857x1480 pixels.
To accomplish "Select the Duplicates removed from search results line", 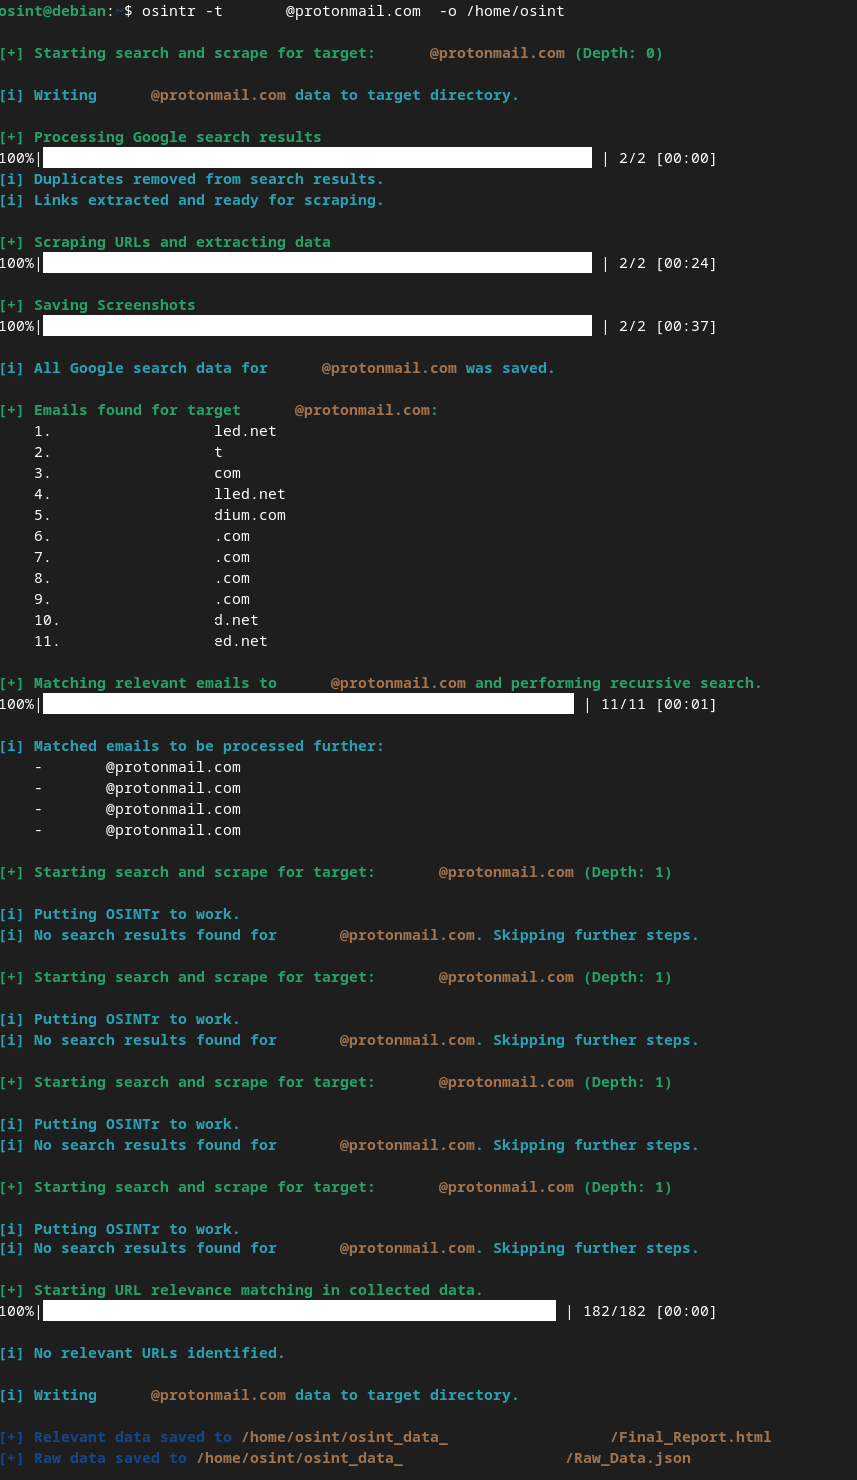I will [x=208, y=179].
